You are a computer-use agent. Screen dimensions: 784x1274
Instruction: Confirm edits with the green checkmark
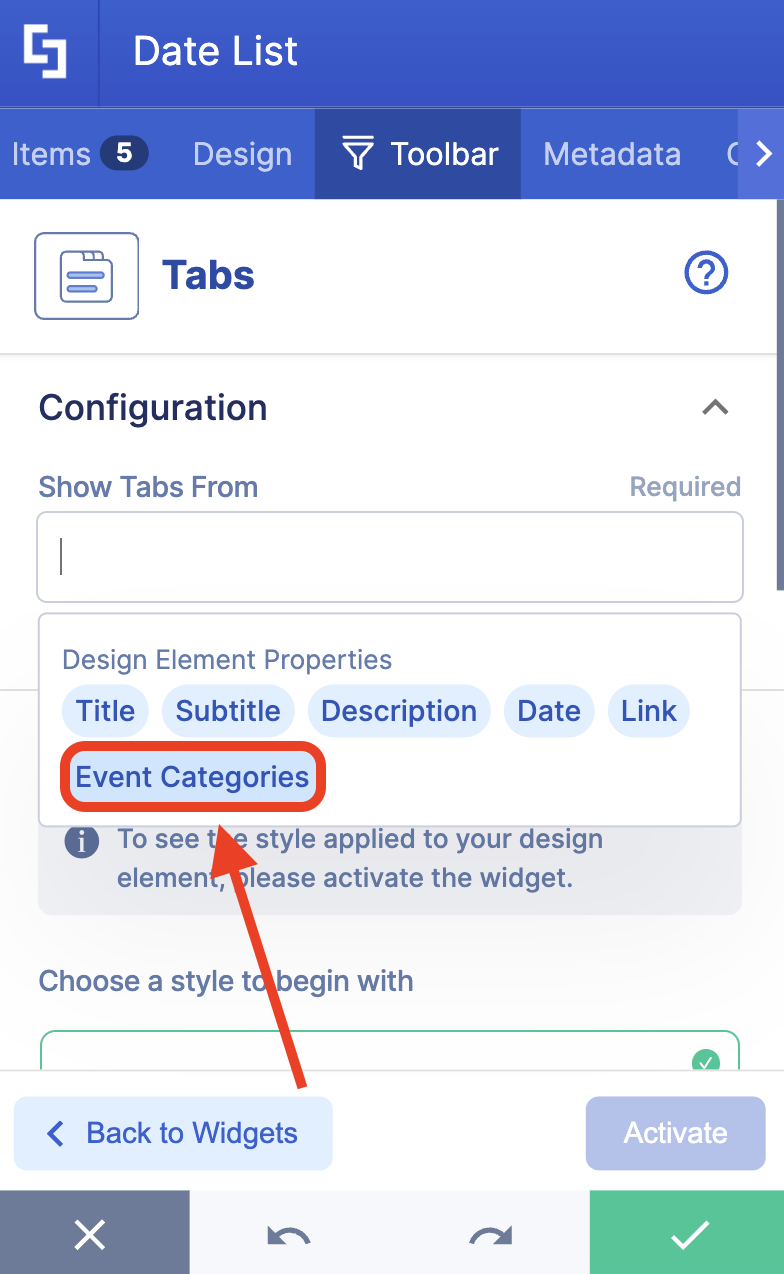687,1234
